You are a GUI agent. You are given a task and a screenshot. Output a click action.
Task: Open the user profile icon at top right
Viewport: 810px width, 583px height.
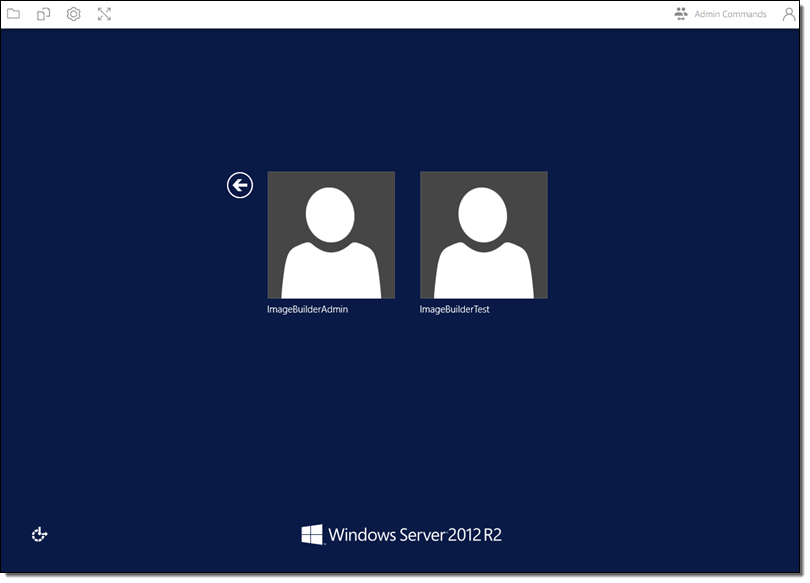coord(788,15)
